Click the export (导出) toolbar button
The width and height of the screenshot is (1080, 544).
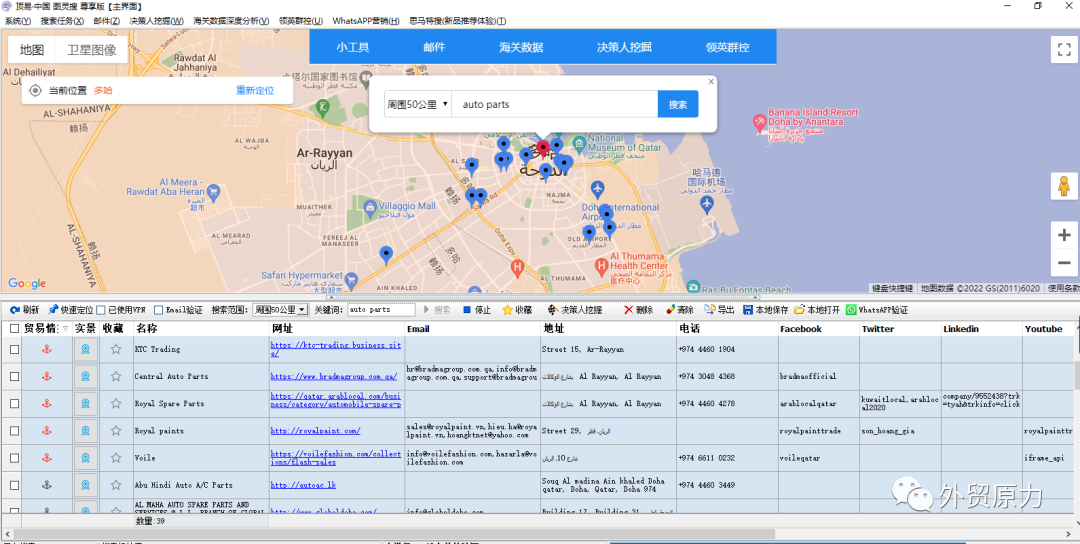[719, 310]
